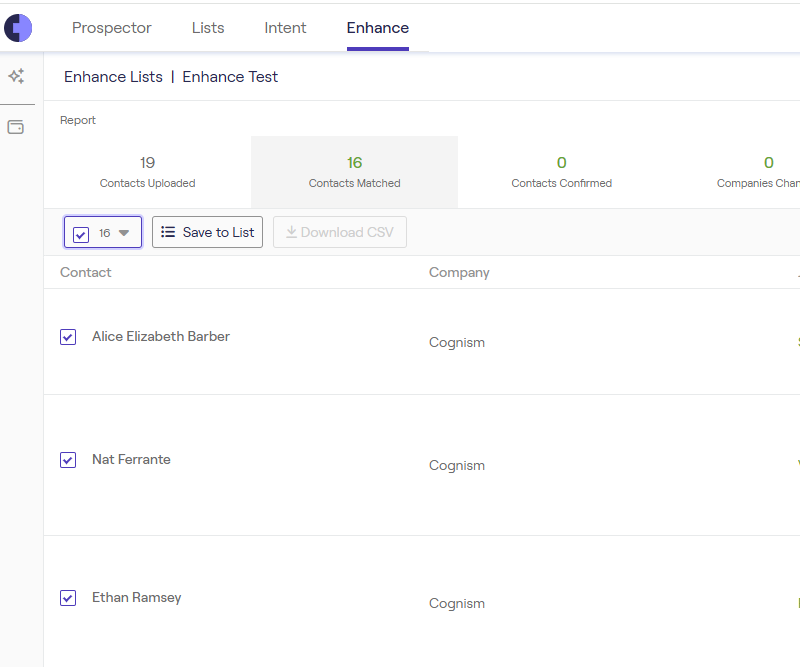Show the 19 Contacts Uploaded report
800x667 pixels.
point(147,172)
